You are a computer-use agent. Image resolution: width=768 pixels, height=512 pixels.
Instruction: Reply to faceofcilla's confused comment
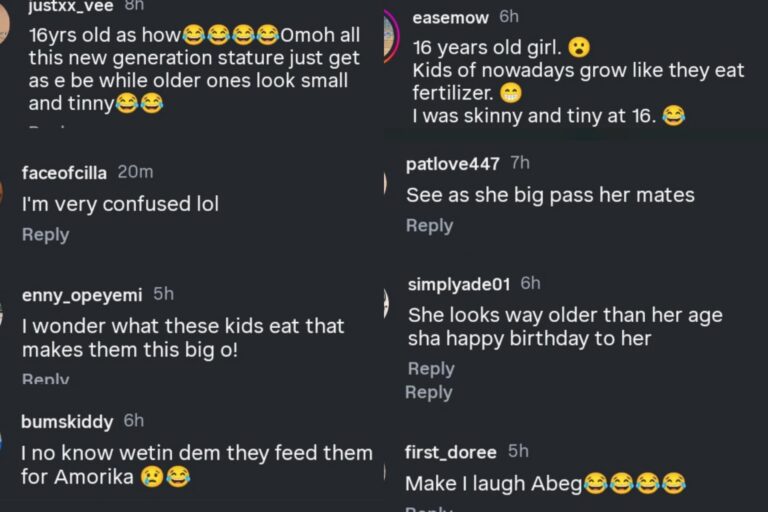[45, 234]
